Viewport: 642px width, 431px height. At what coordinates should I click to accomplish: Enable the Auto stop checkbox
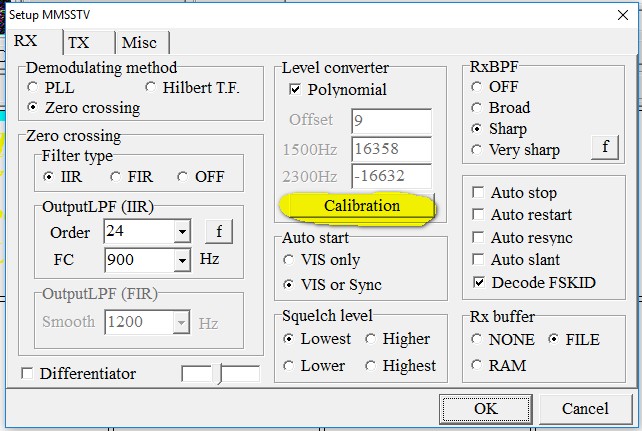pyautogui.click(x=479, y=193)
